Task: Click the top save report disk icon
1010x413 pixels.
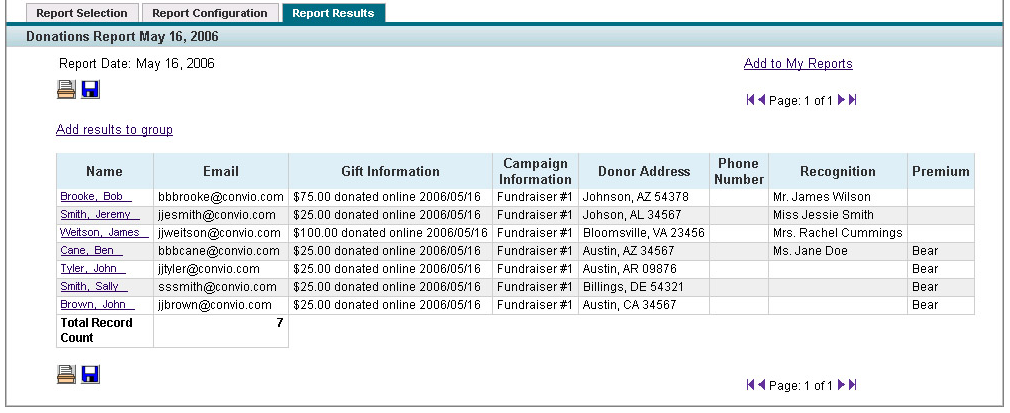Action: (x=90, y=90)
